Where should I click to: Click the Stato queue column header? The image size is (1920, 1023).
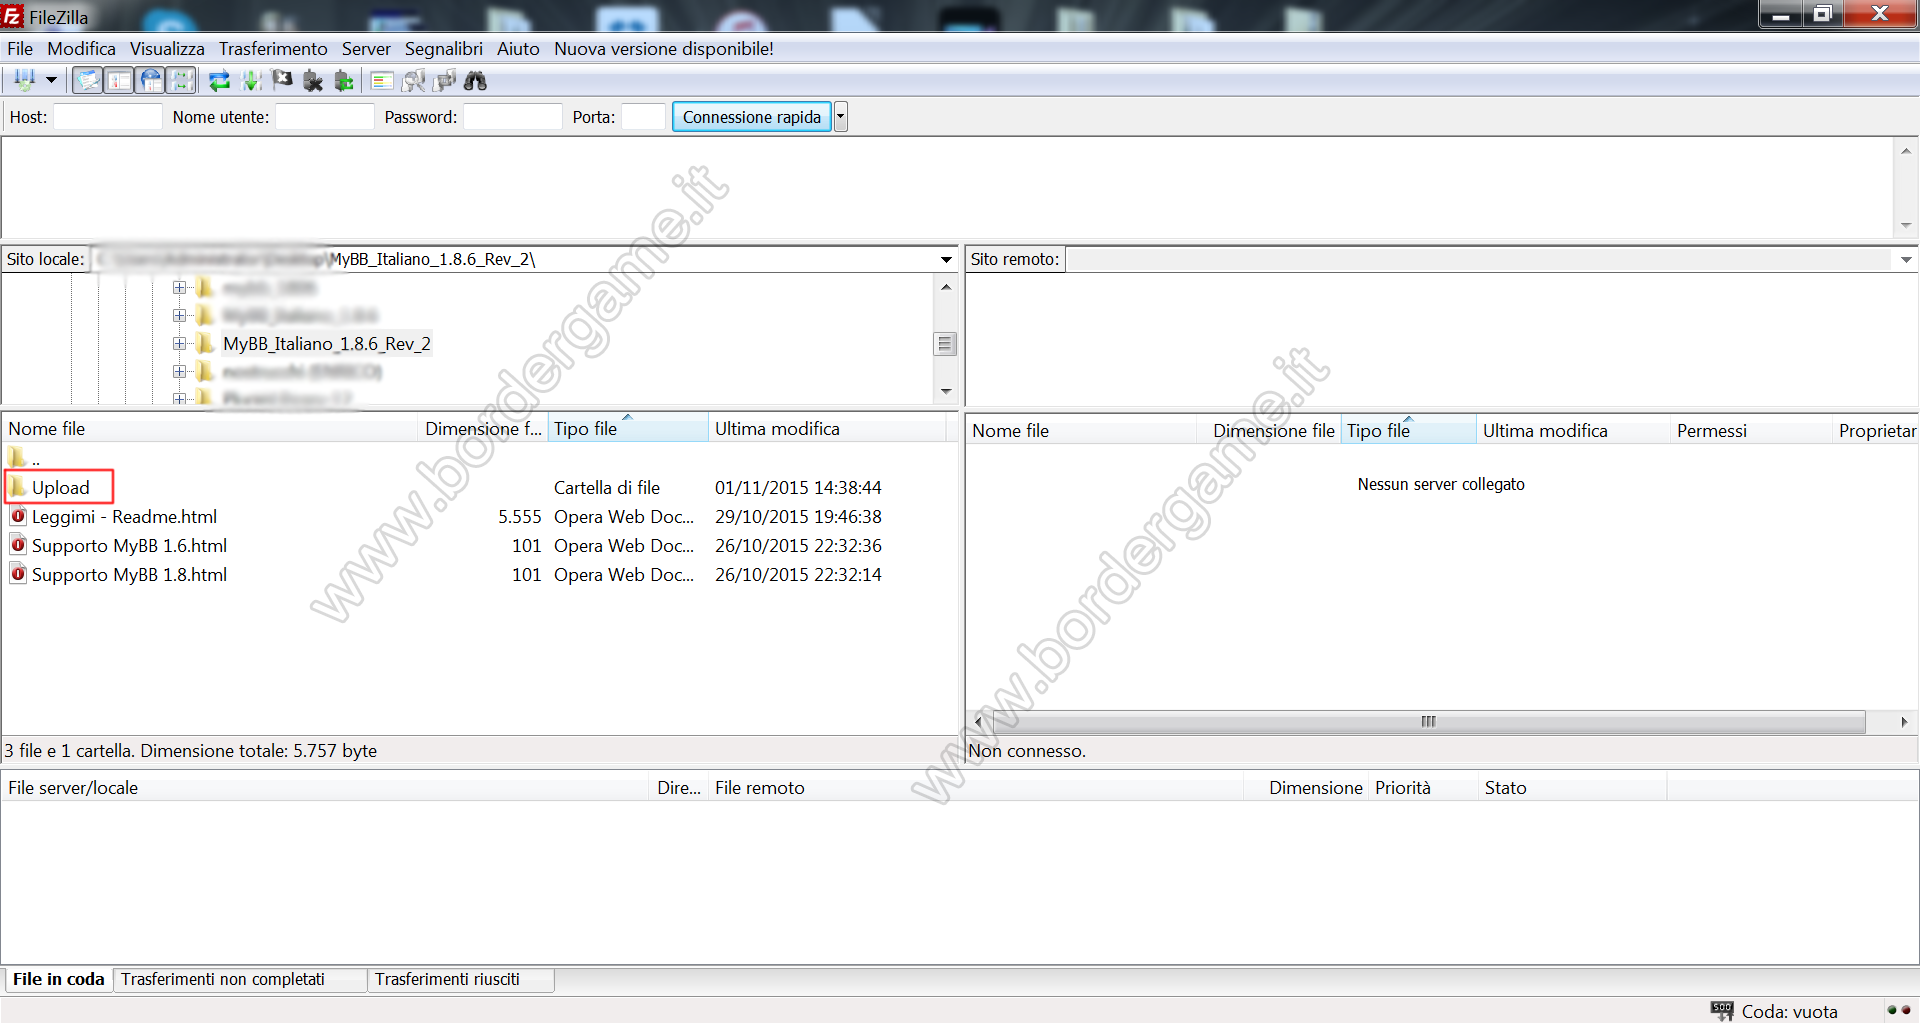(1573, 787)
